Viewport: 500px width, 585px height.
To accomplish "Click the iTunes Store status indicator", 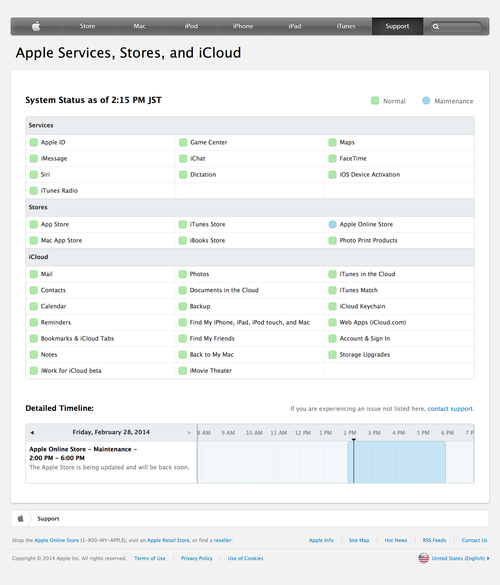I will tap(182, 224).
